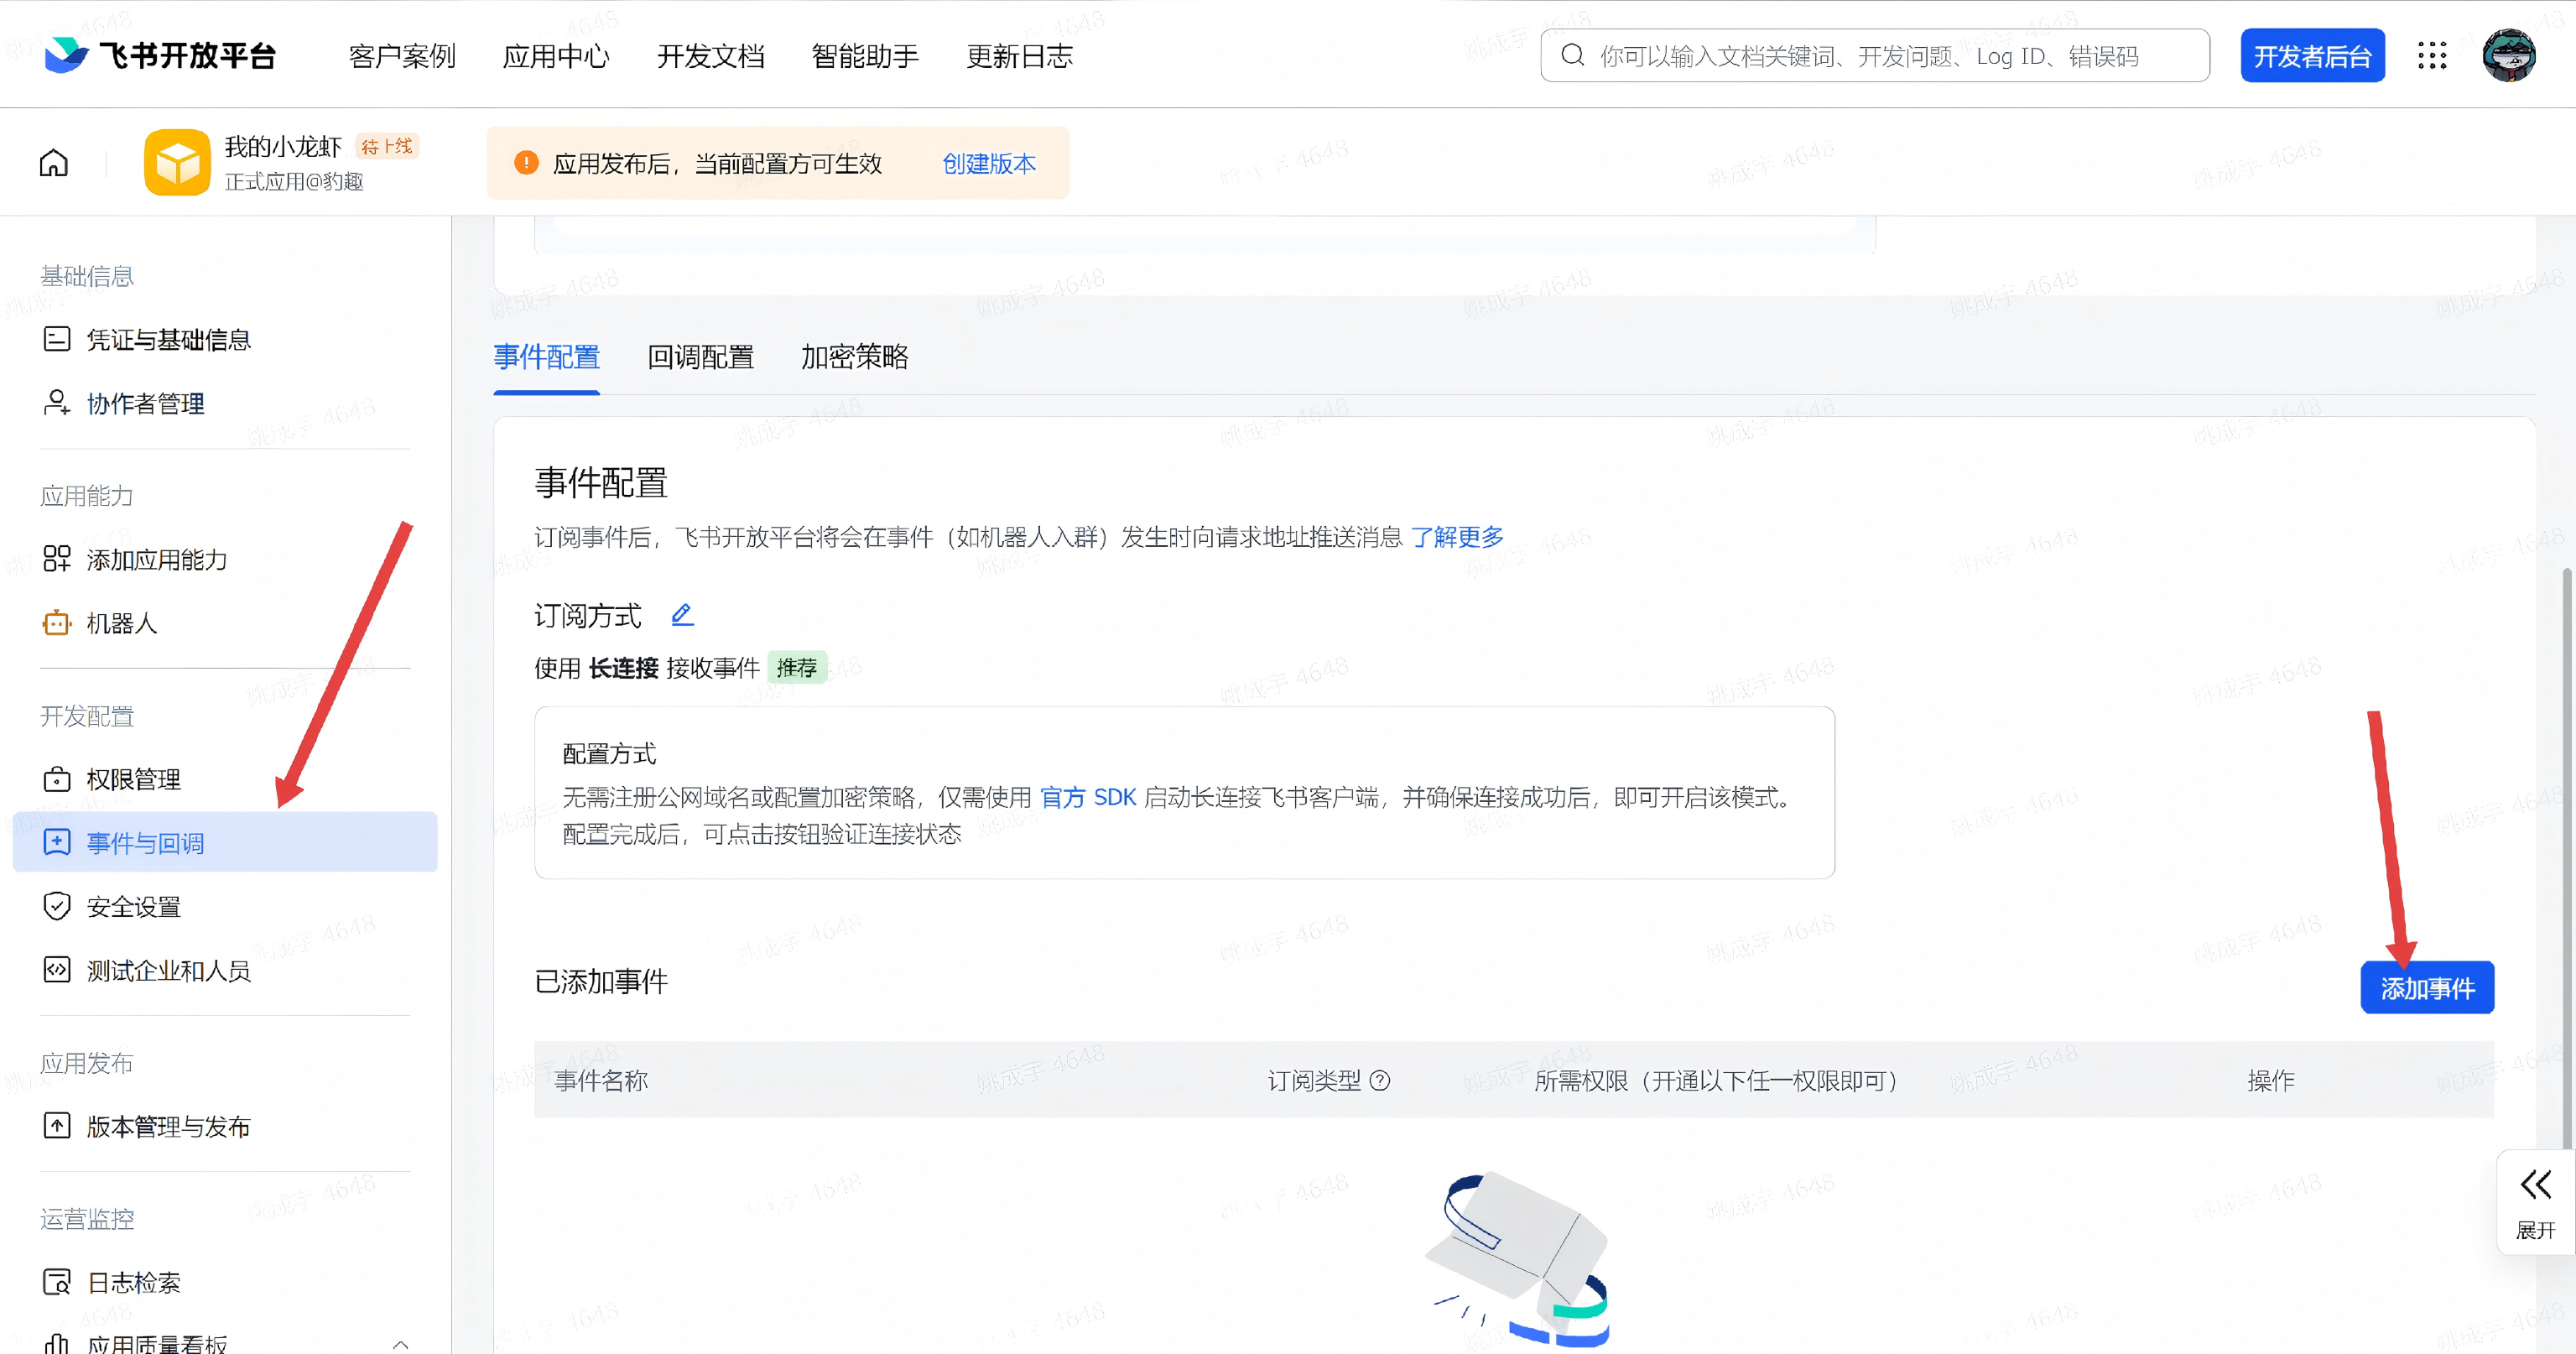This screenshot has height=1354, width=2576.
Task: Click the orange warning icon in the banner
Action: click(526, 163)
